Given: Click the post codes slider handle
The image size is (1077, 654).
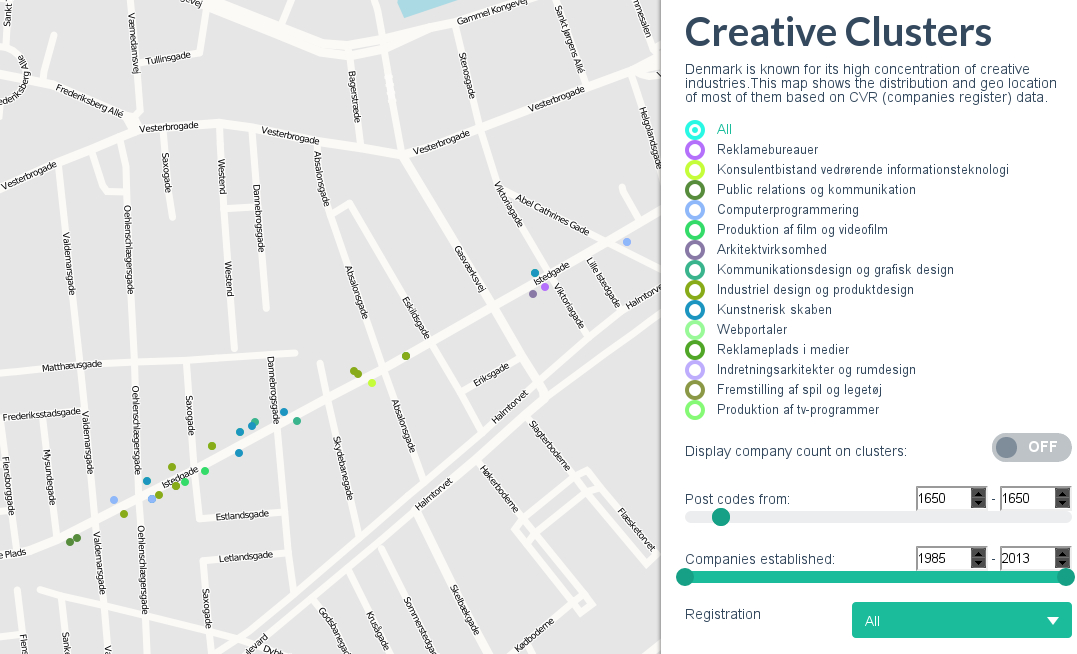Looking at the screenshot, I should coord(720,517).
